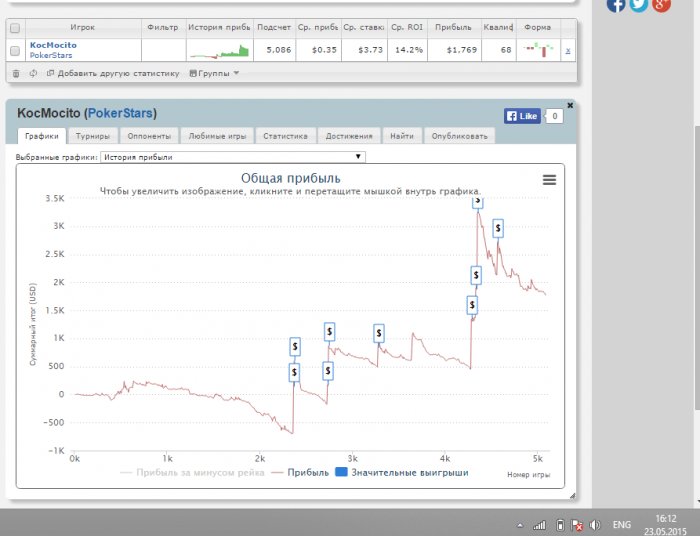700x536 pixels.
Task: Click the ENG language indicator
Action: click(621, 525)
